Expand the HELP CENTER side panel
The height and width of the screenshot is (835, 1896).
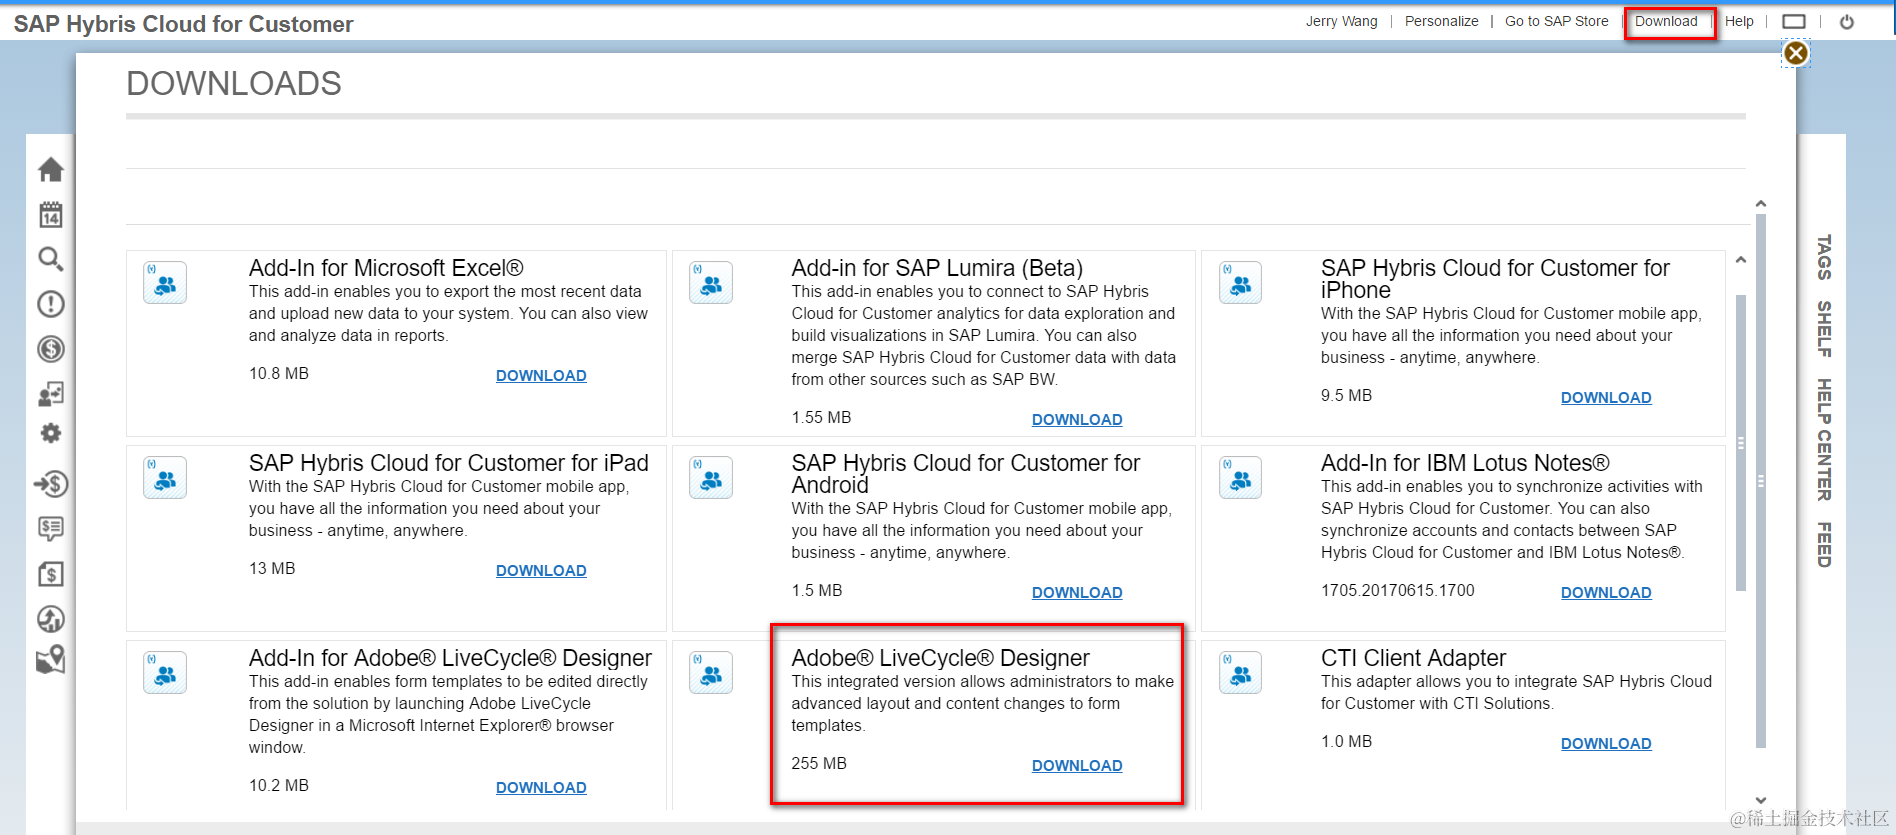1824,440
